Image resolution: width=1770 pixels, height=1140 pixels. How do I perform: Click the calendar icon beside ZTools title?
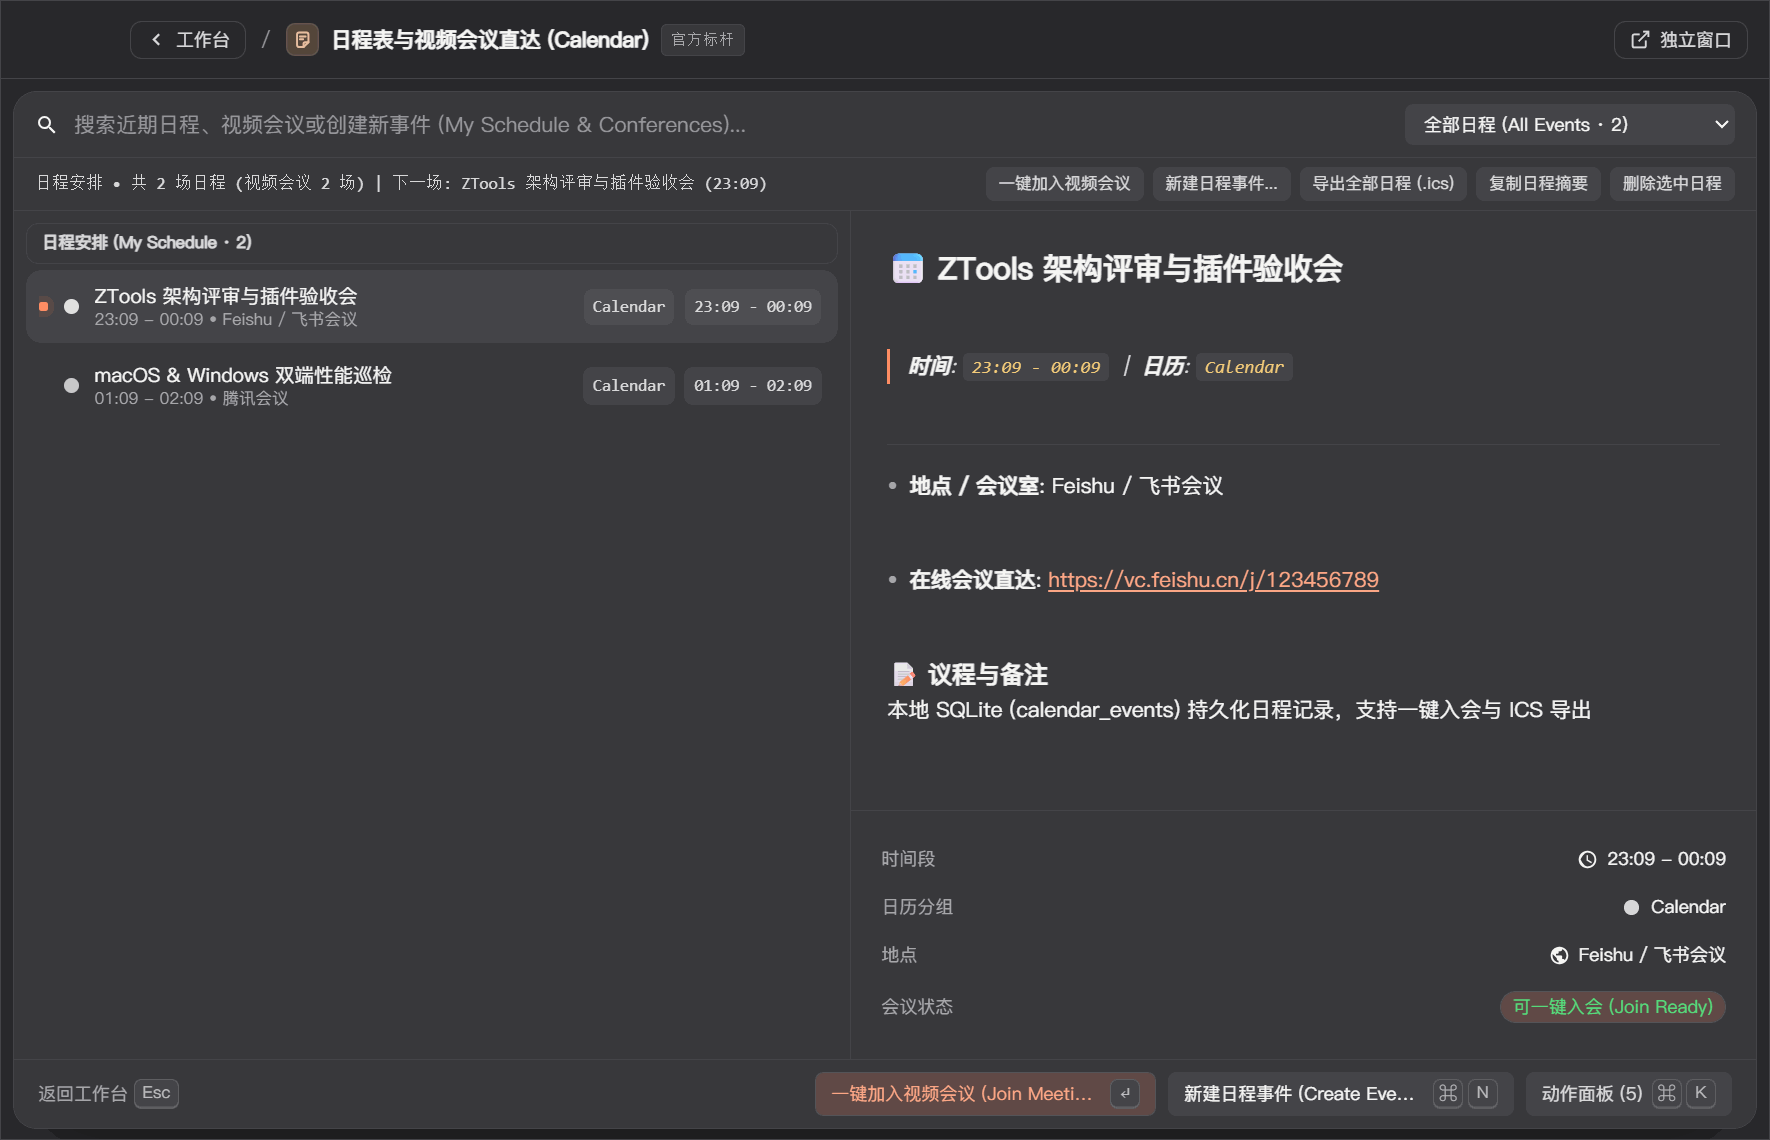907,268
